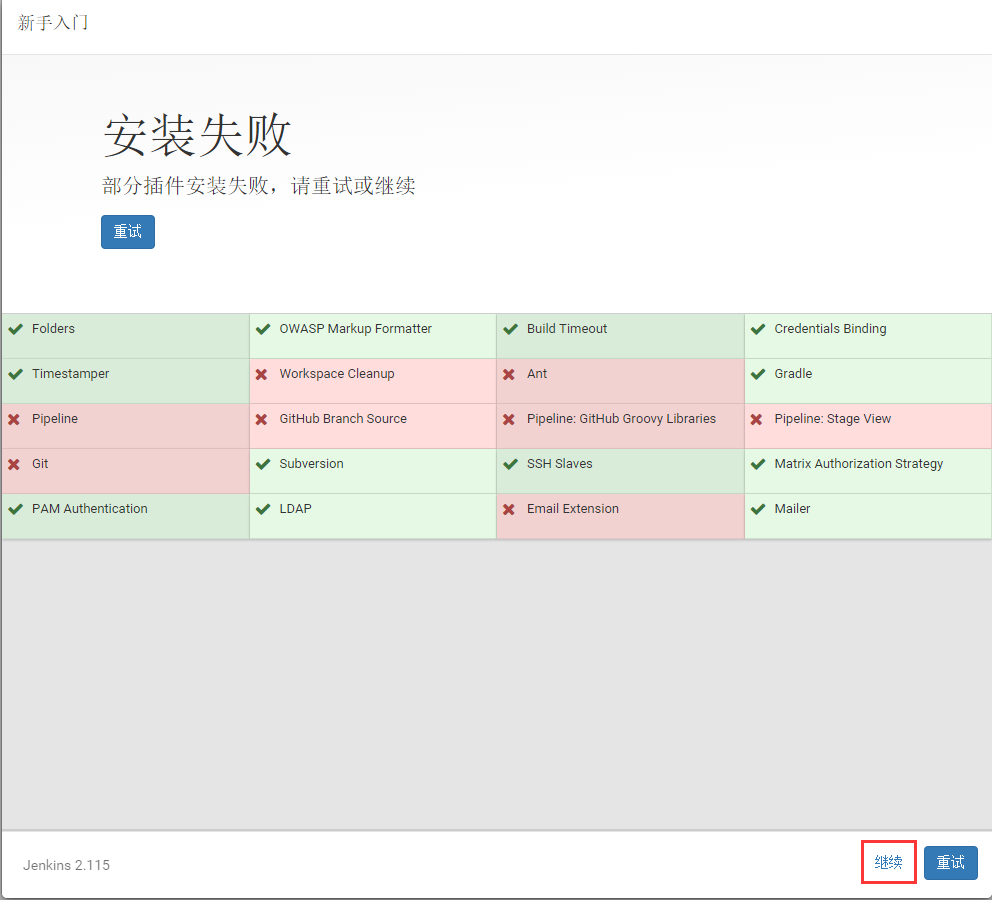The width and height of the screenshot is (992, 900).
Task: Click the checkmark icon for Credentials Binding
Action: click(x=758, y=329)
